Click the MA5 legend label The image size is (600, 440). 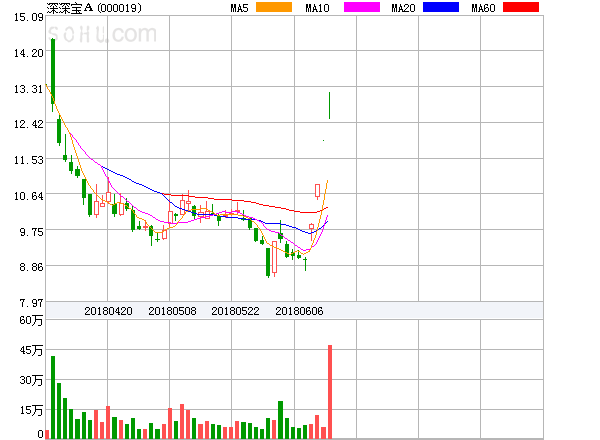(239, 8)
